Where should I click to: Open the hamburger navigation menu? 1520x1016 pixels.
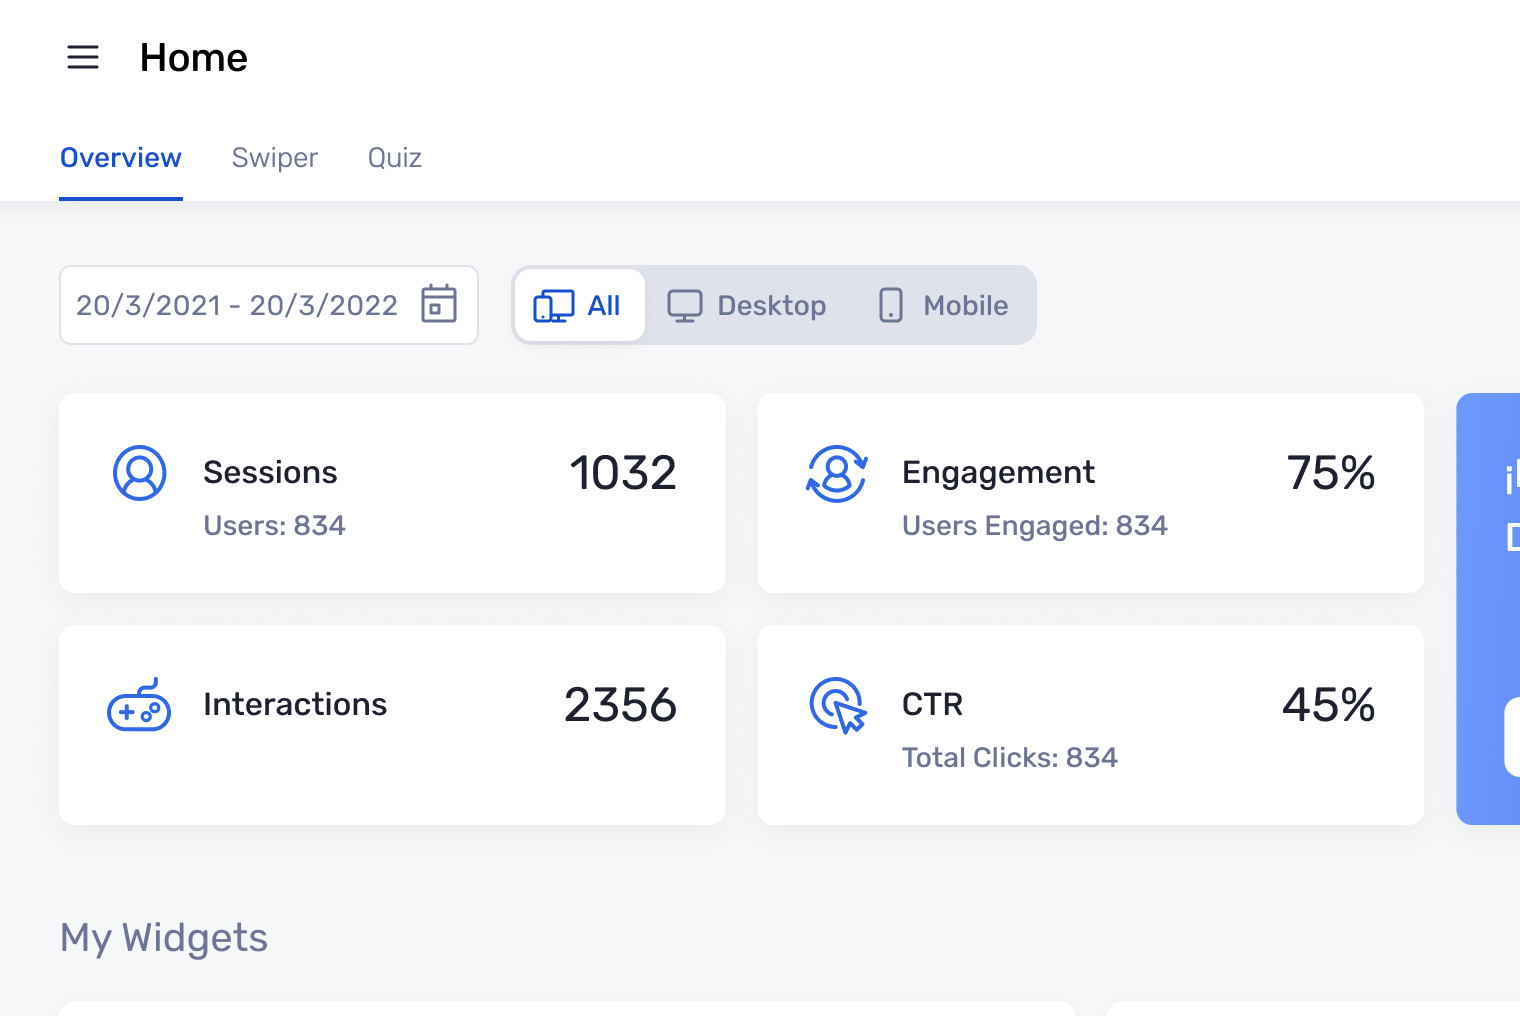tap(83, 58)
